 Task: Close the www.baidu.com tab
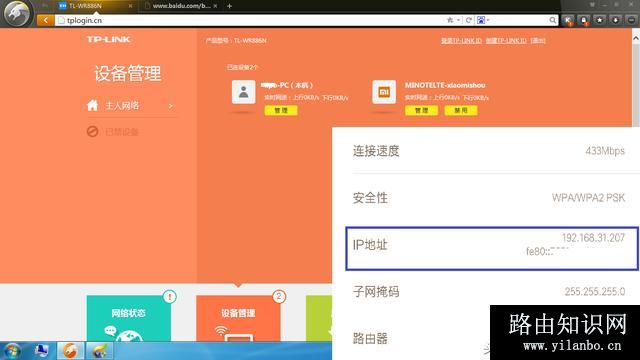215,6
